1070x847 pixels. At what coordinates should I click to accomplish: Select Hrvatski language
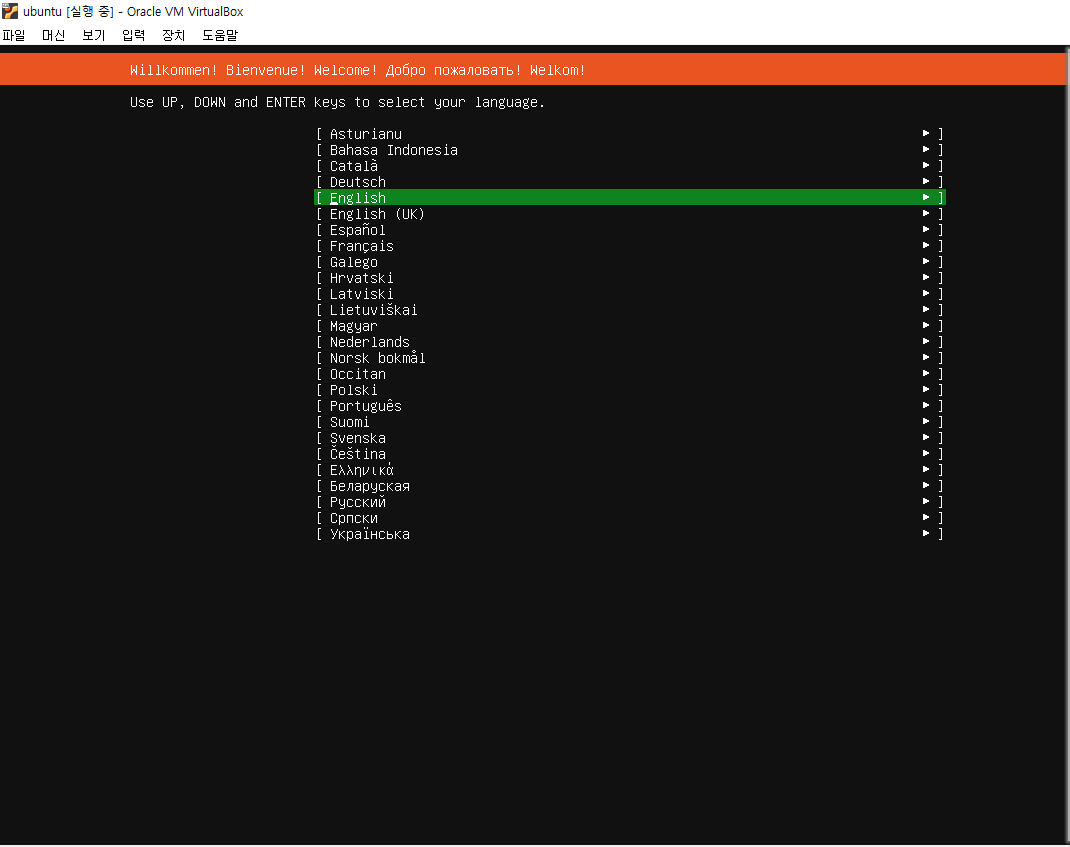[630, 278]
